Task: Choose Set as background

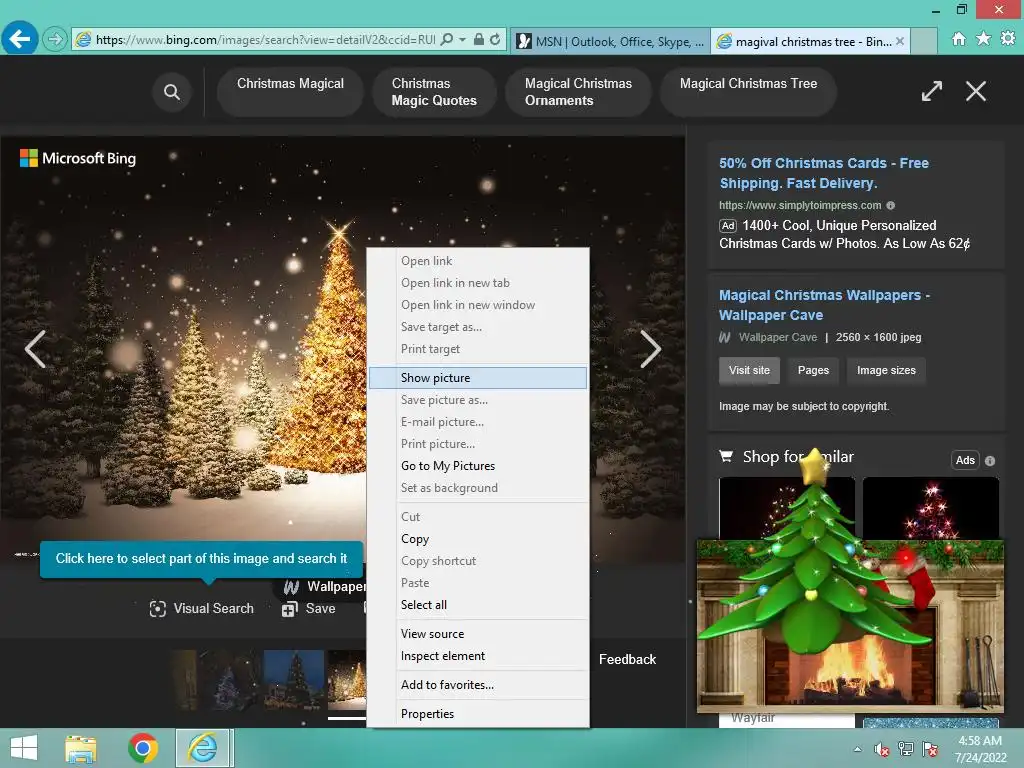Action: [x=478, y=488]
